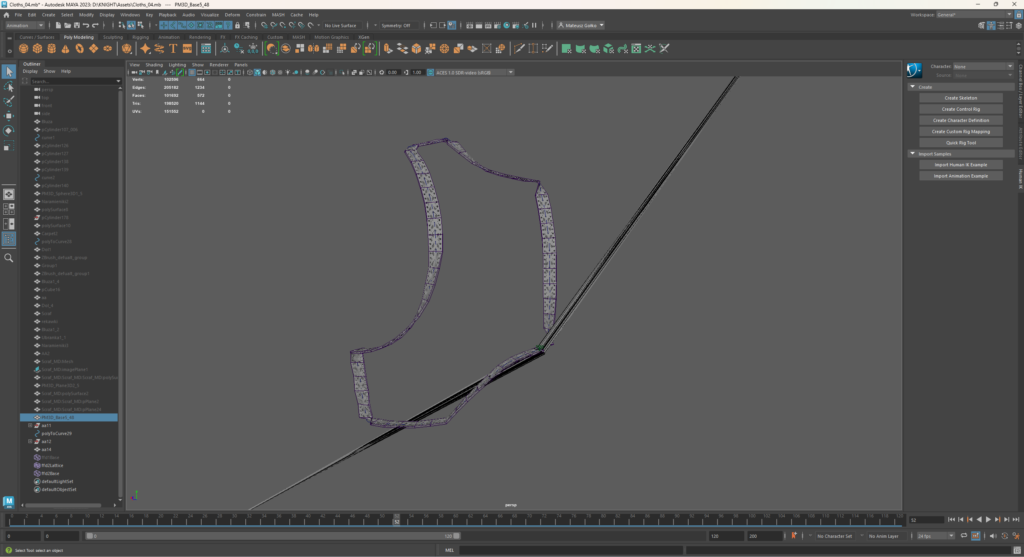Screen dimensions: 1024x557
Task: Expand the aa11 node in Outliner
Action: pyautogui.click(x=30, y=426)
